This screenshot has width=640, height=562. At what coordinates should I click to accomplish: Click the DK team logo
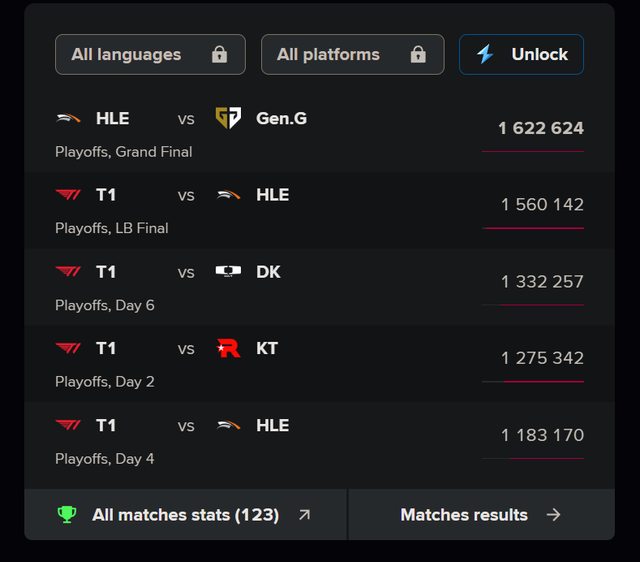tap(228, 272)
